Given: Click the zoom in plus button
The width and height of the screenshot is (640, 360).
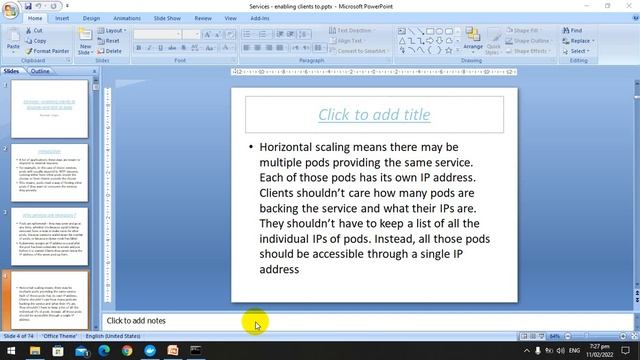Looking at the screenshot, I should pyautogui.click(x=623, y=336).
